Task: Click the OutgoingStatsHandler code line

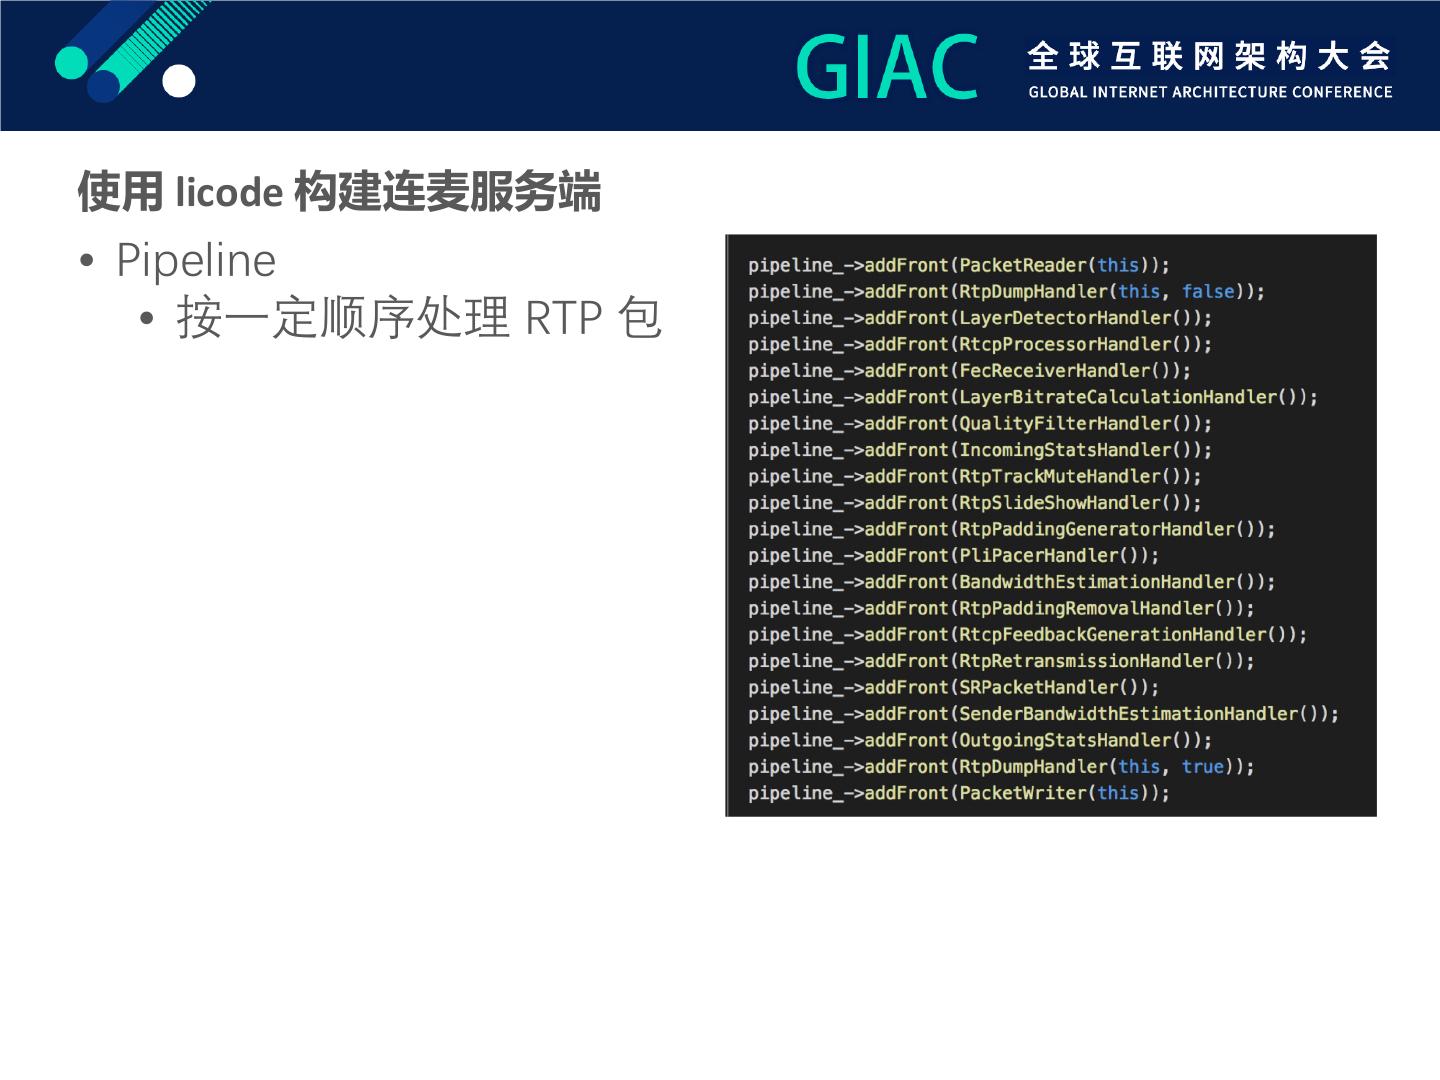Action: (x=980, y=740)
